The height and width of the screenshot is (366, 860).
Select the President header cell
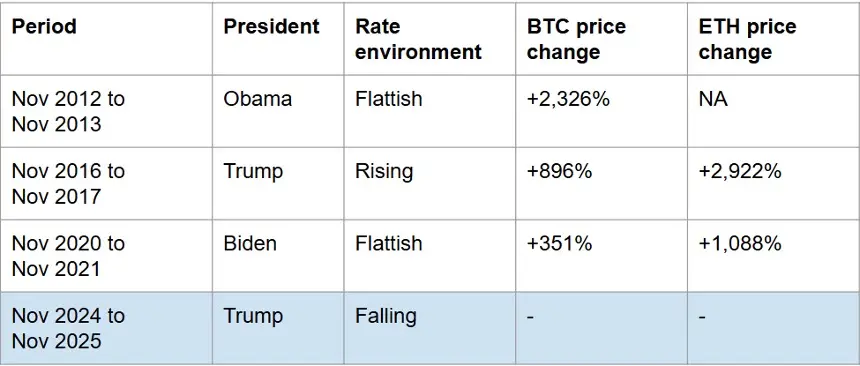(x=278, y=38)
